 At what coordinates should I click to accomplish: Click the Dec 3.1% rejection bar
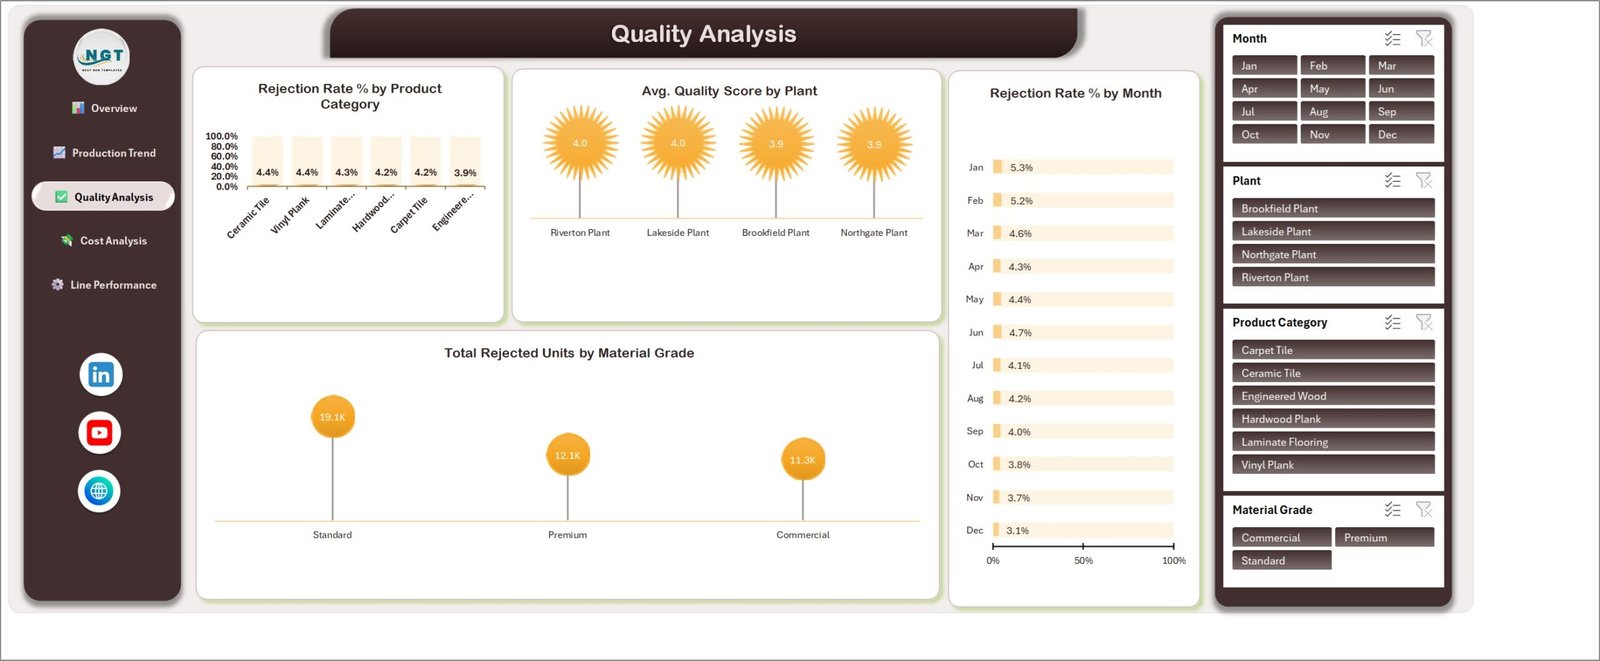click(x=996, y=531)
